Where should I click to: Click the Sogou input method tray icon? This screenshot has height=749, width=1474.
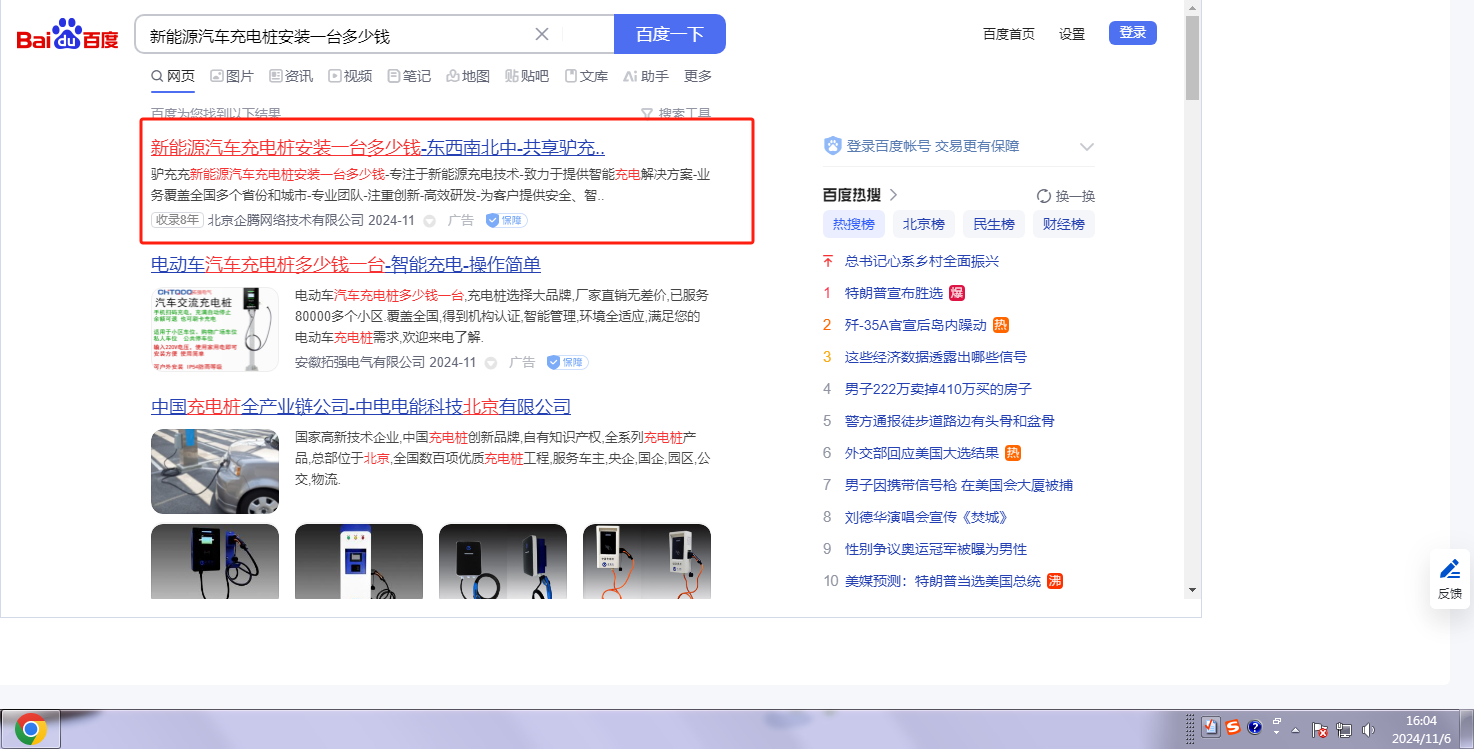[x=1233, y=727]
